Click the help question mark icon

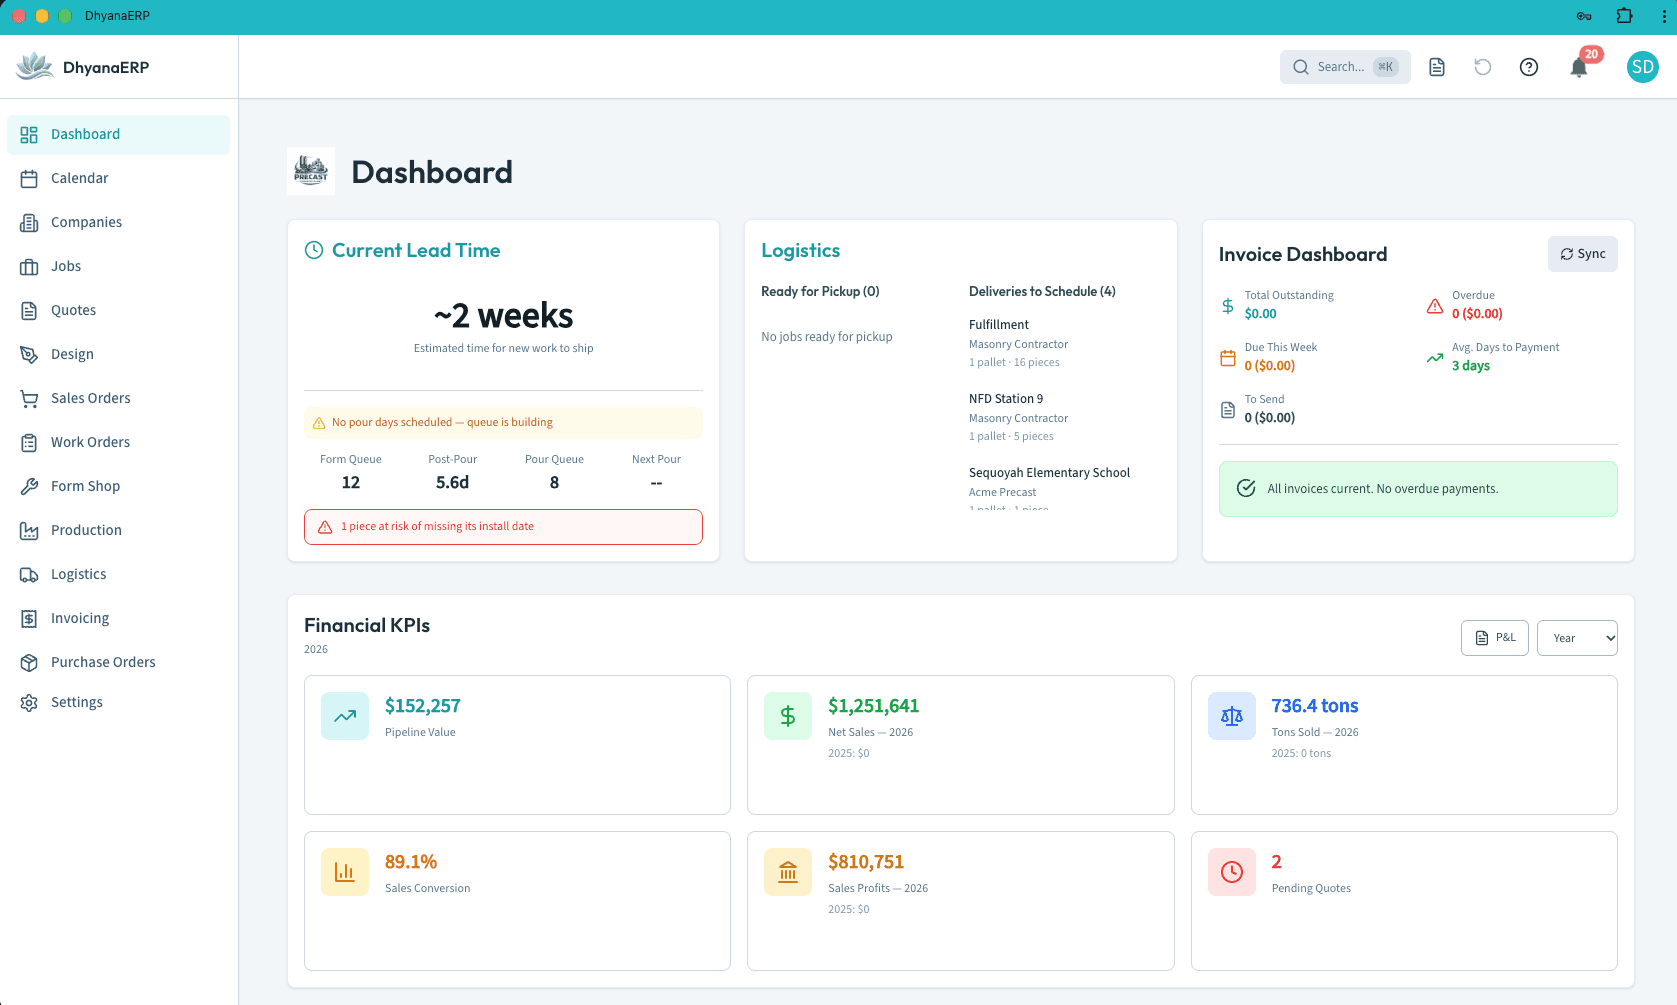click(x=1529, y=67)
